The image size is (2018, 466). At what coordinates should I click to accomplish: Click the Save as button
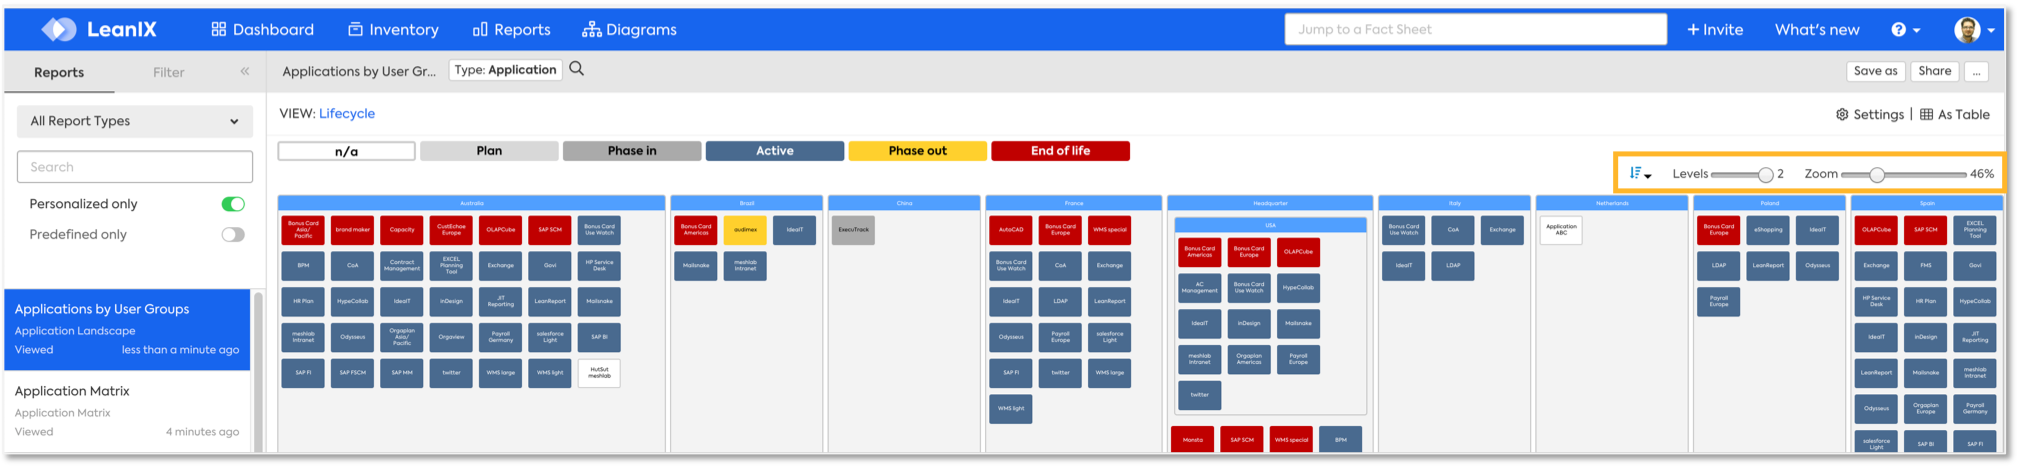pyautogui.click(x=1875, y=71)
